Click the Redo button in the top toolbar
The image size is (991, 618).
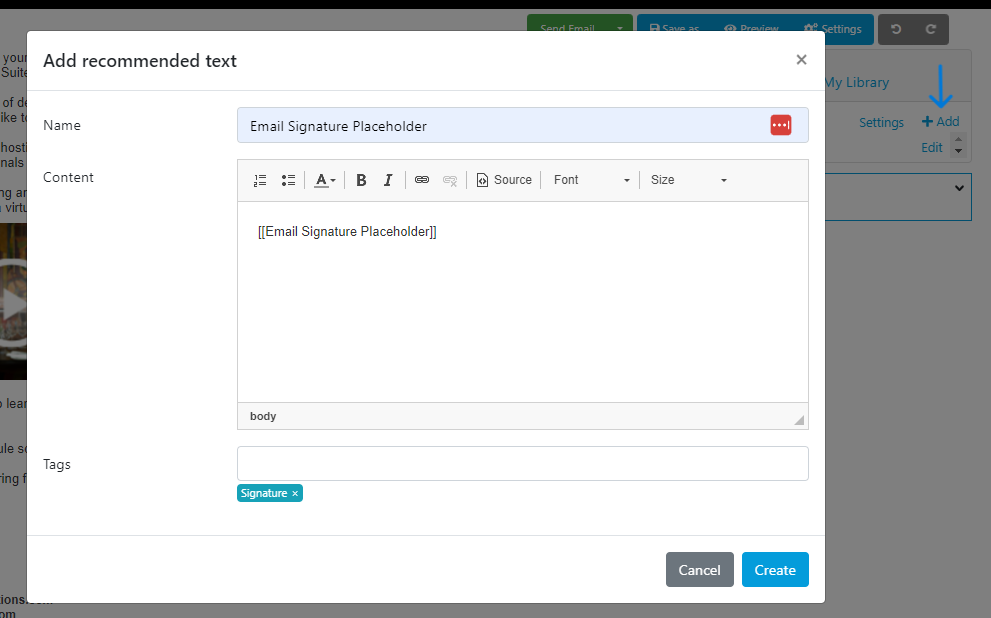(930, 29)
